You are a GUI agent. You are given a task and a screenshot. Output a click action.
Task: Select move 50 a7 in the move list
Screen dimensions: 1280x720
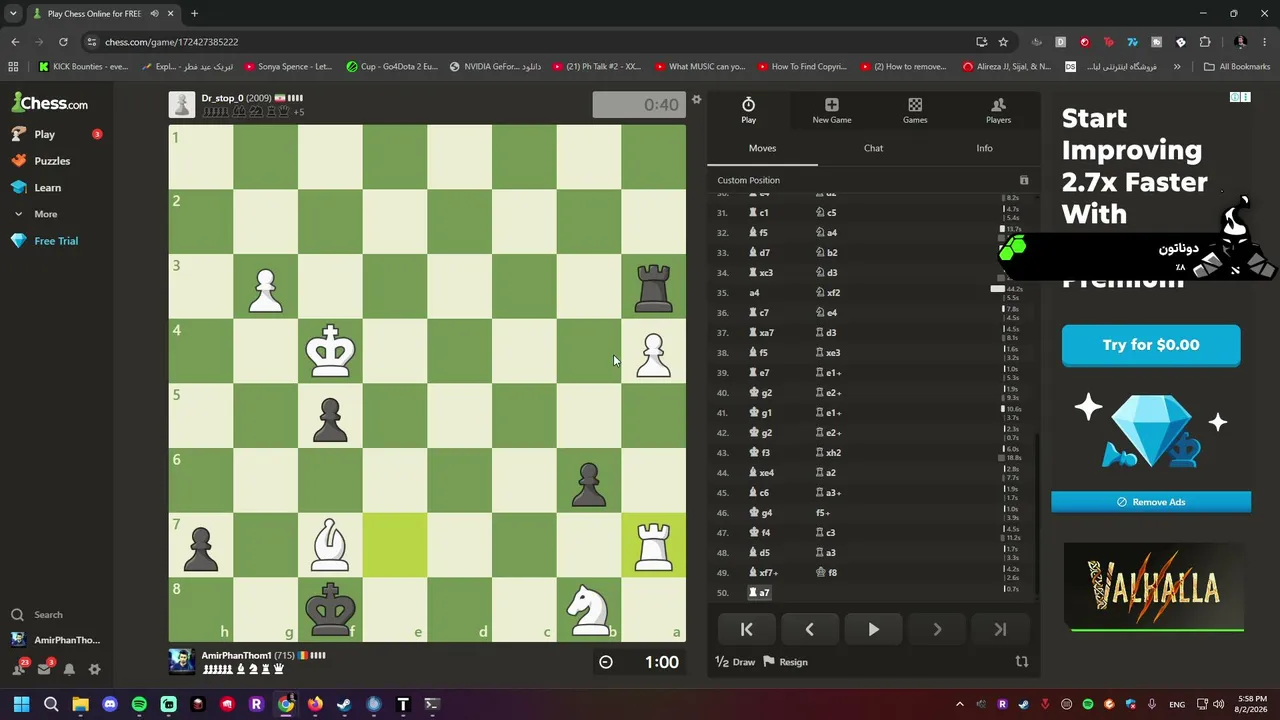[759, 593]
